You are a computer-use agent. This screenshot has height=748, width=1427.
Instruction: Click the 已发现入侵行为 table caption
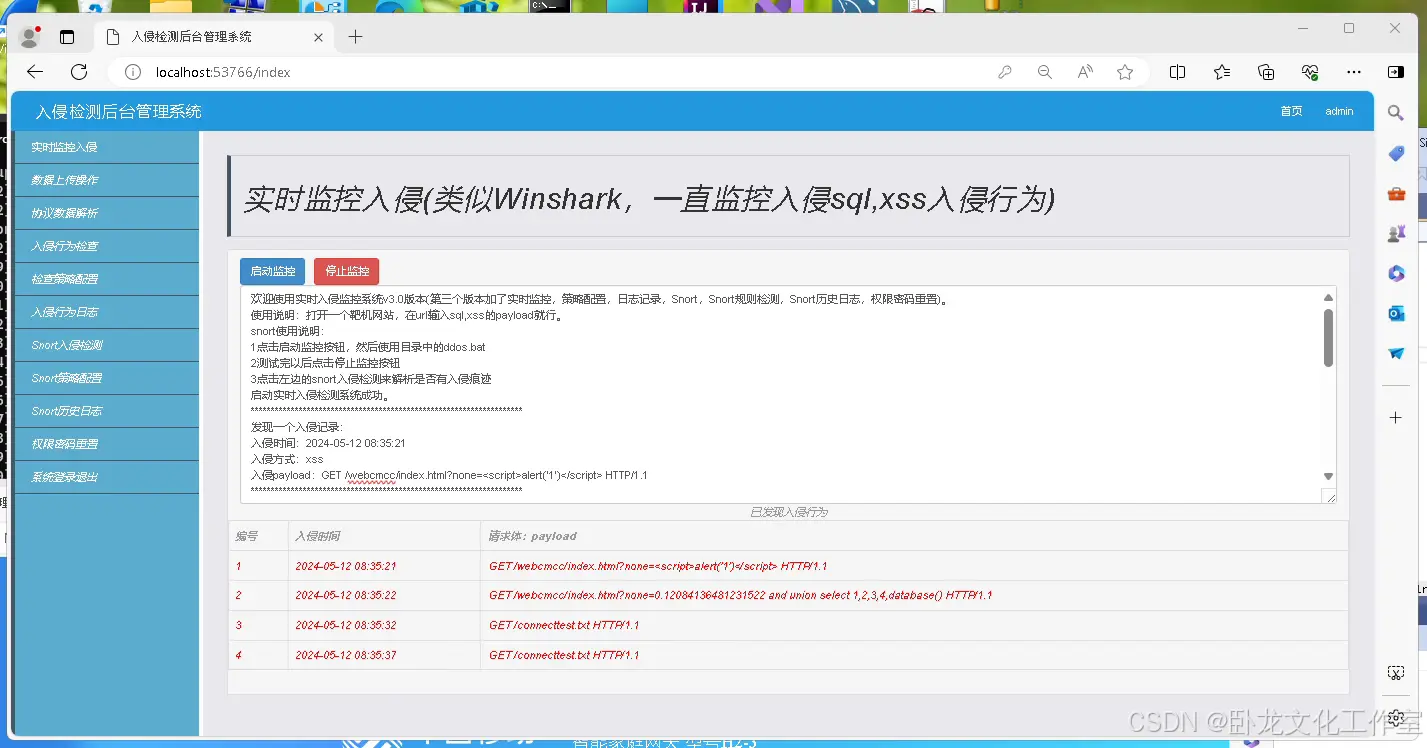click(x=788, y=512)
